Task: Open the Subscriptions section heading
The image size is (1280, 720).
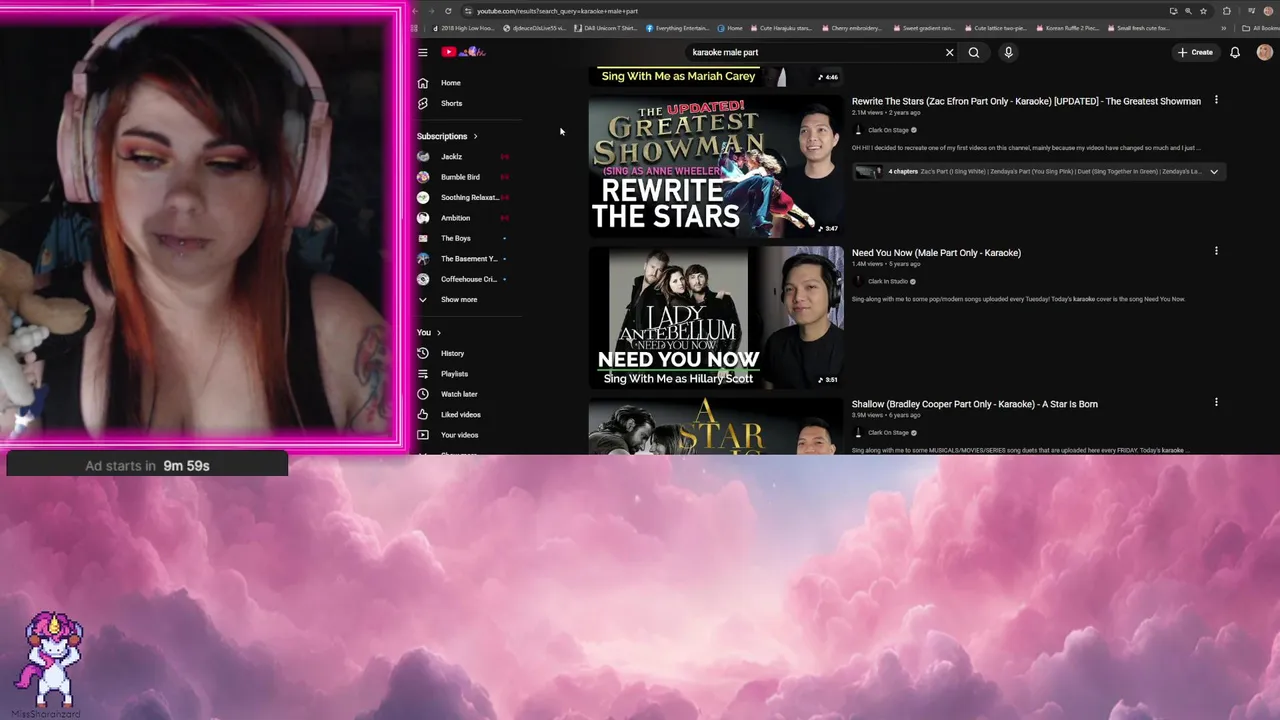Action: pyautogui.click(x=447, y=136)
